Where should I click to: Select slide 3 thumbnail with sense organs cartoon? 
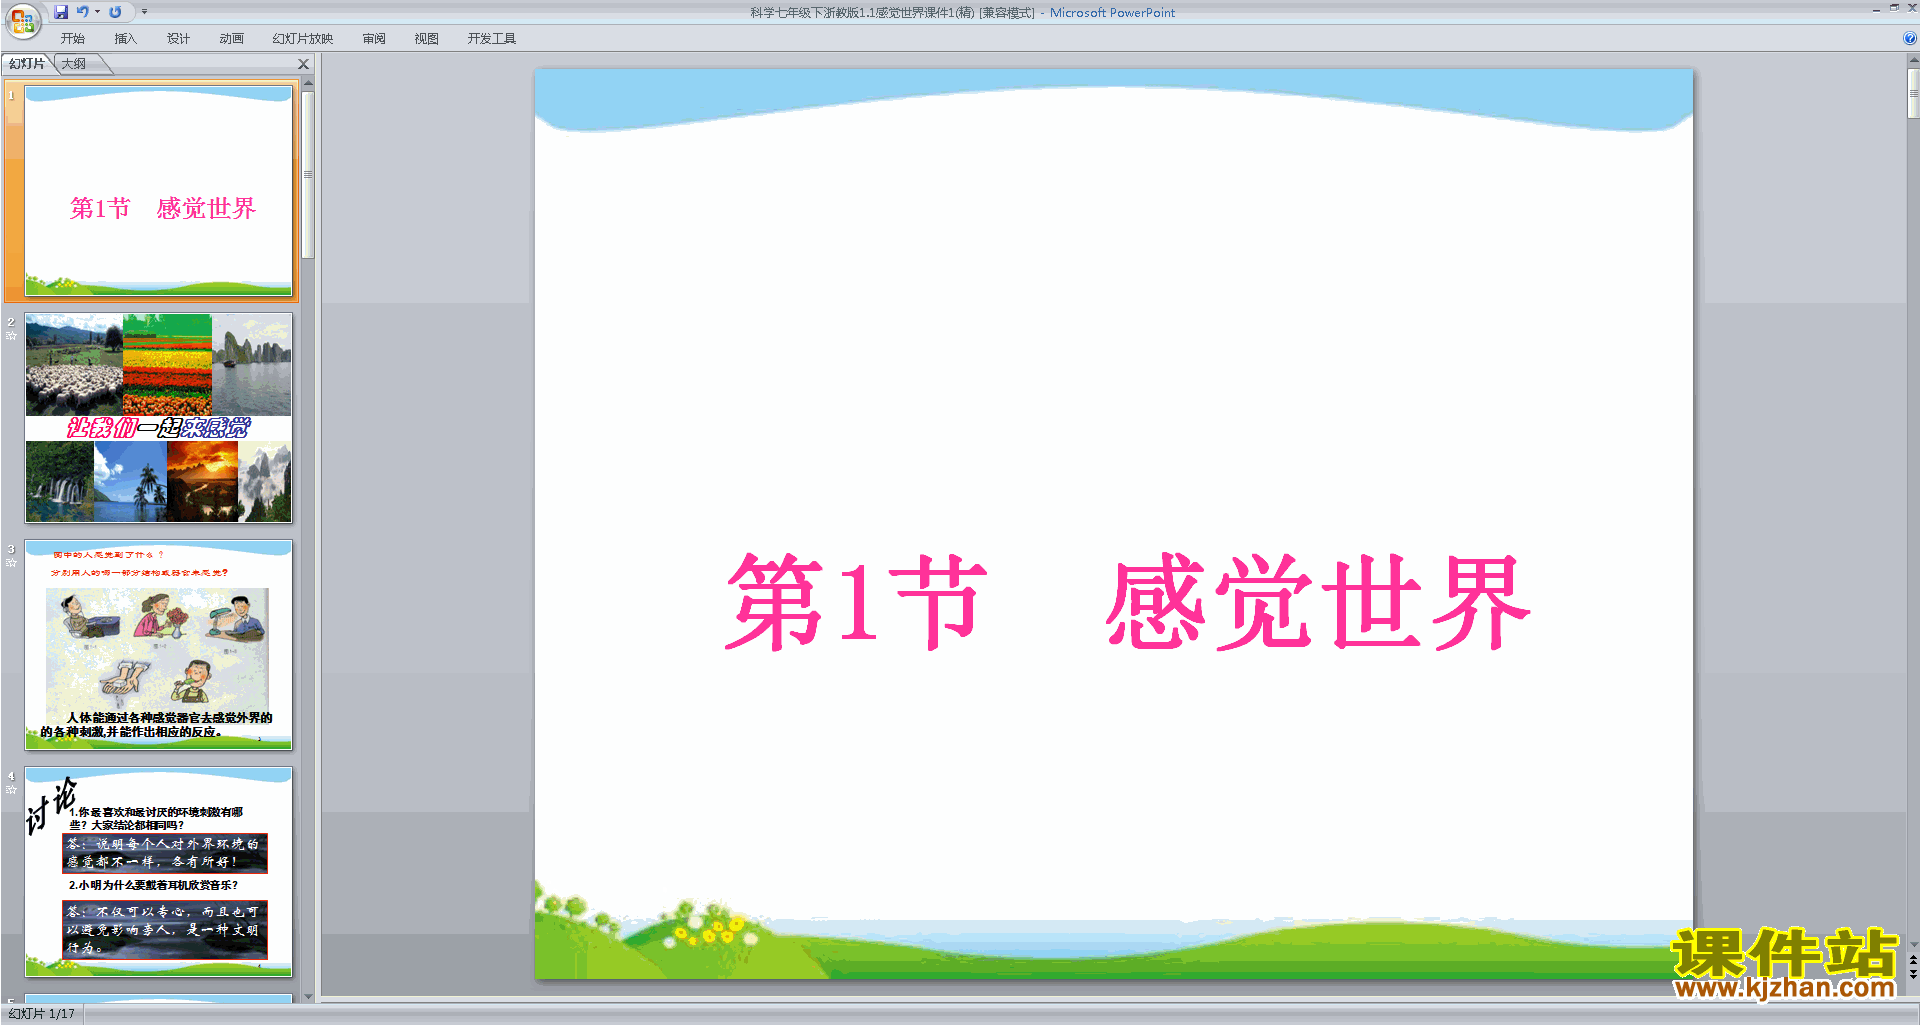158,645
